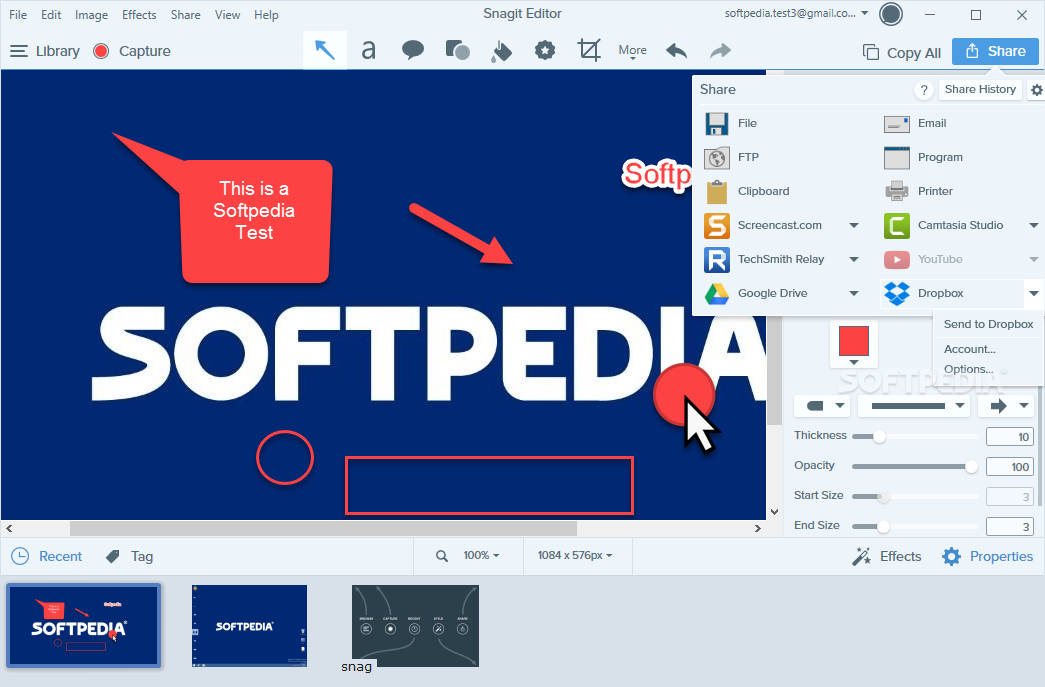Open the account email dropdown
1045x687 pixels.
796,13
